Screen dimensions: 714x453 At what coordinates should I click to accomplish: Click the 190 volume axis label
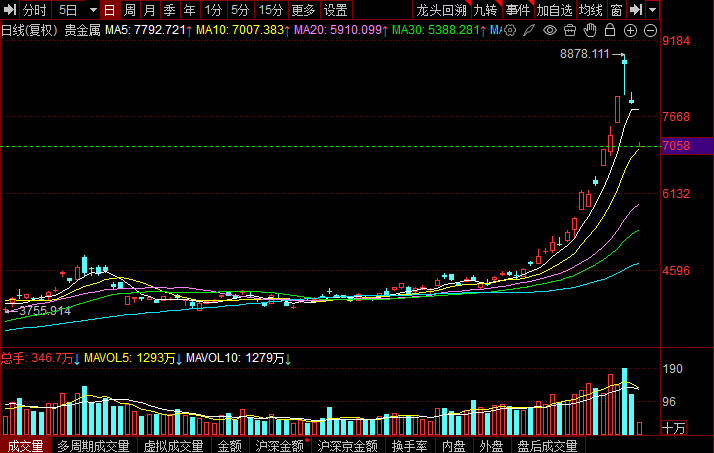tap(673, 369)
